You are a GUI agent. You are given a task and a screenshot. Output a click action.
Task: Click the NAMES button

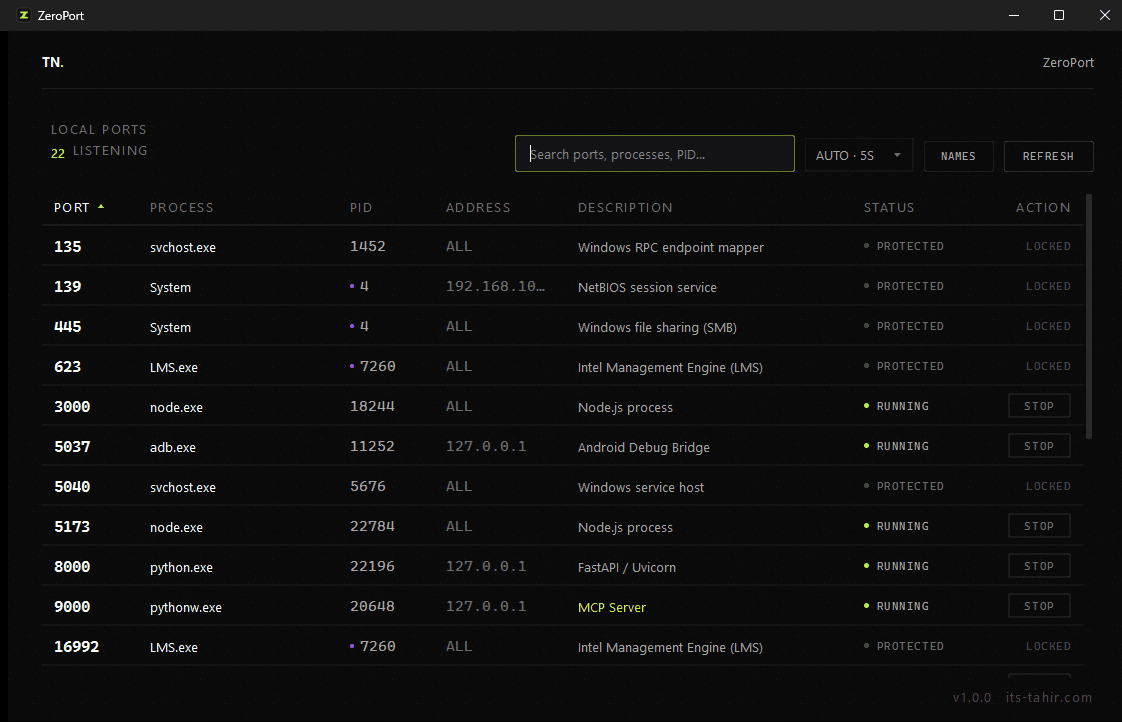[958, 156]
